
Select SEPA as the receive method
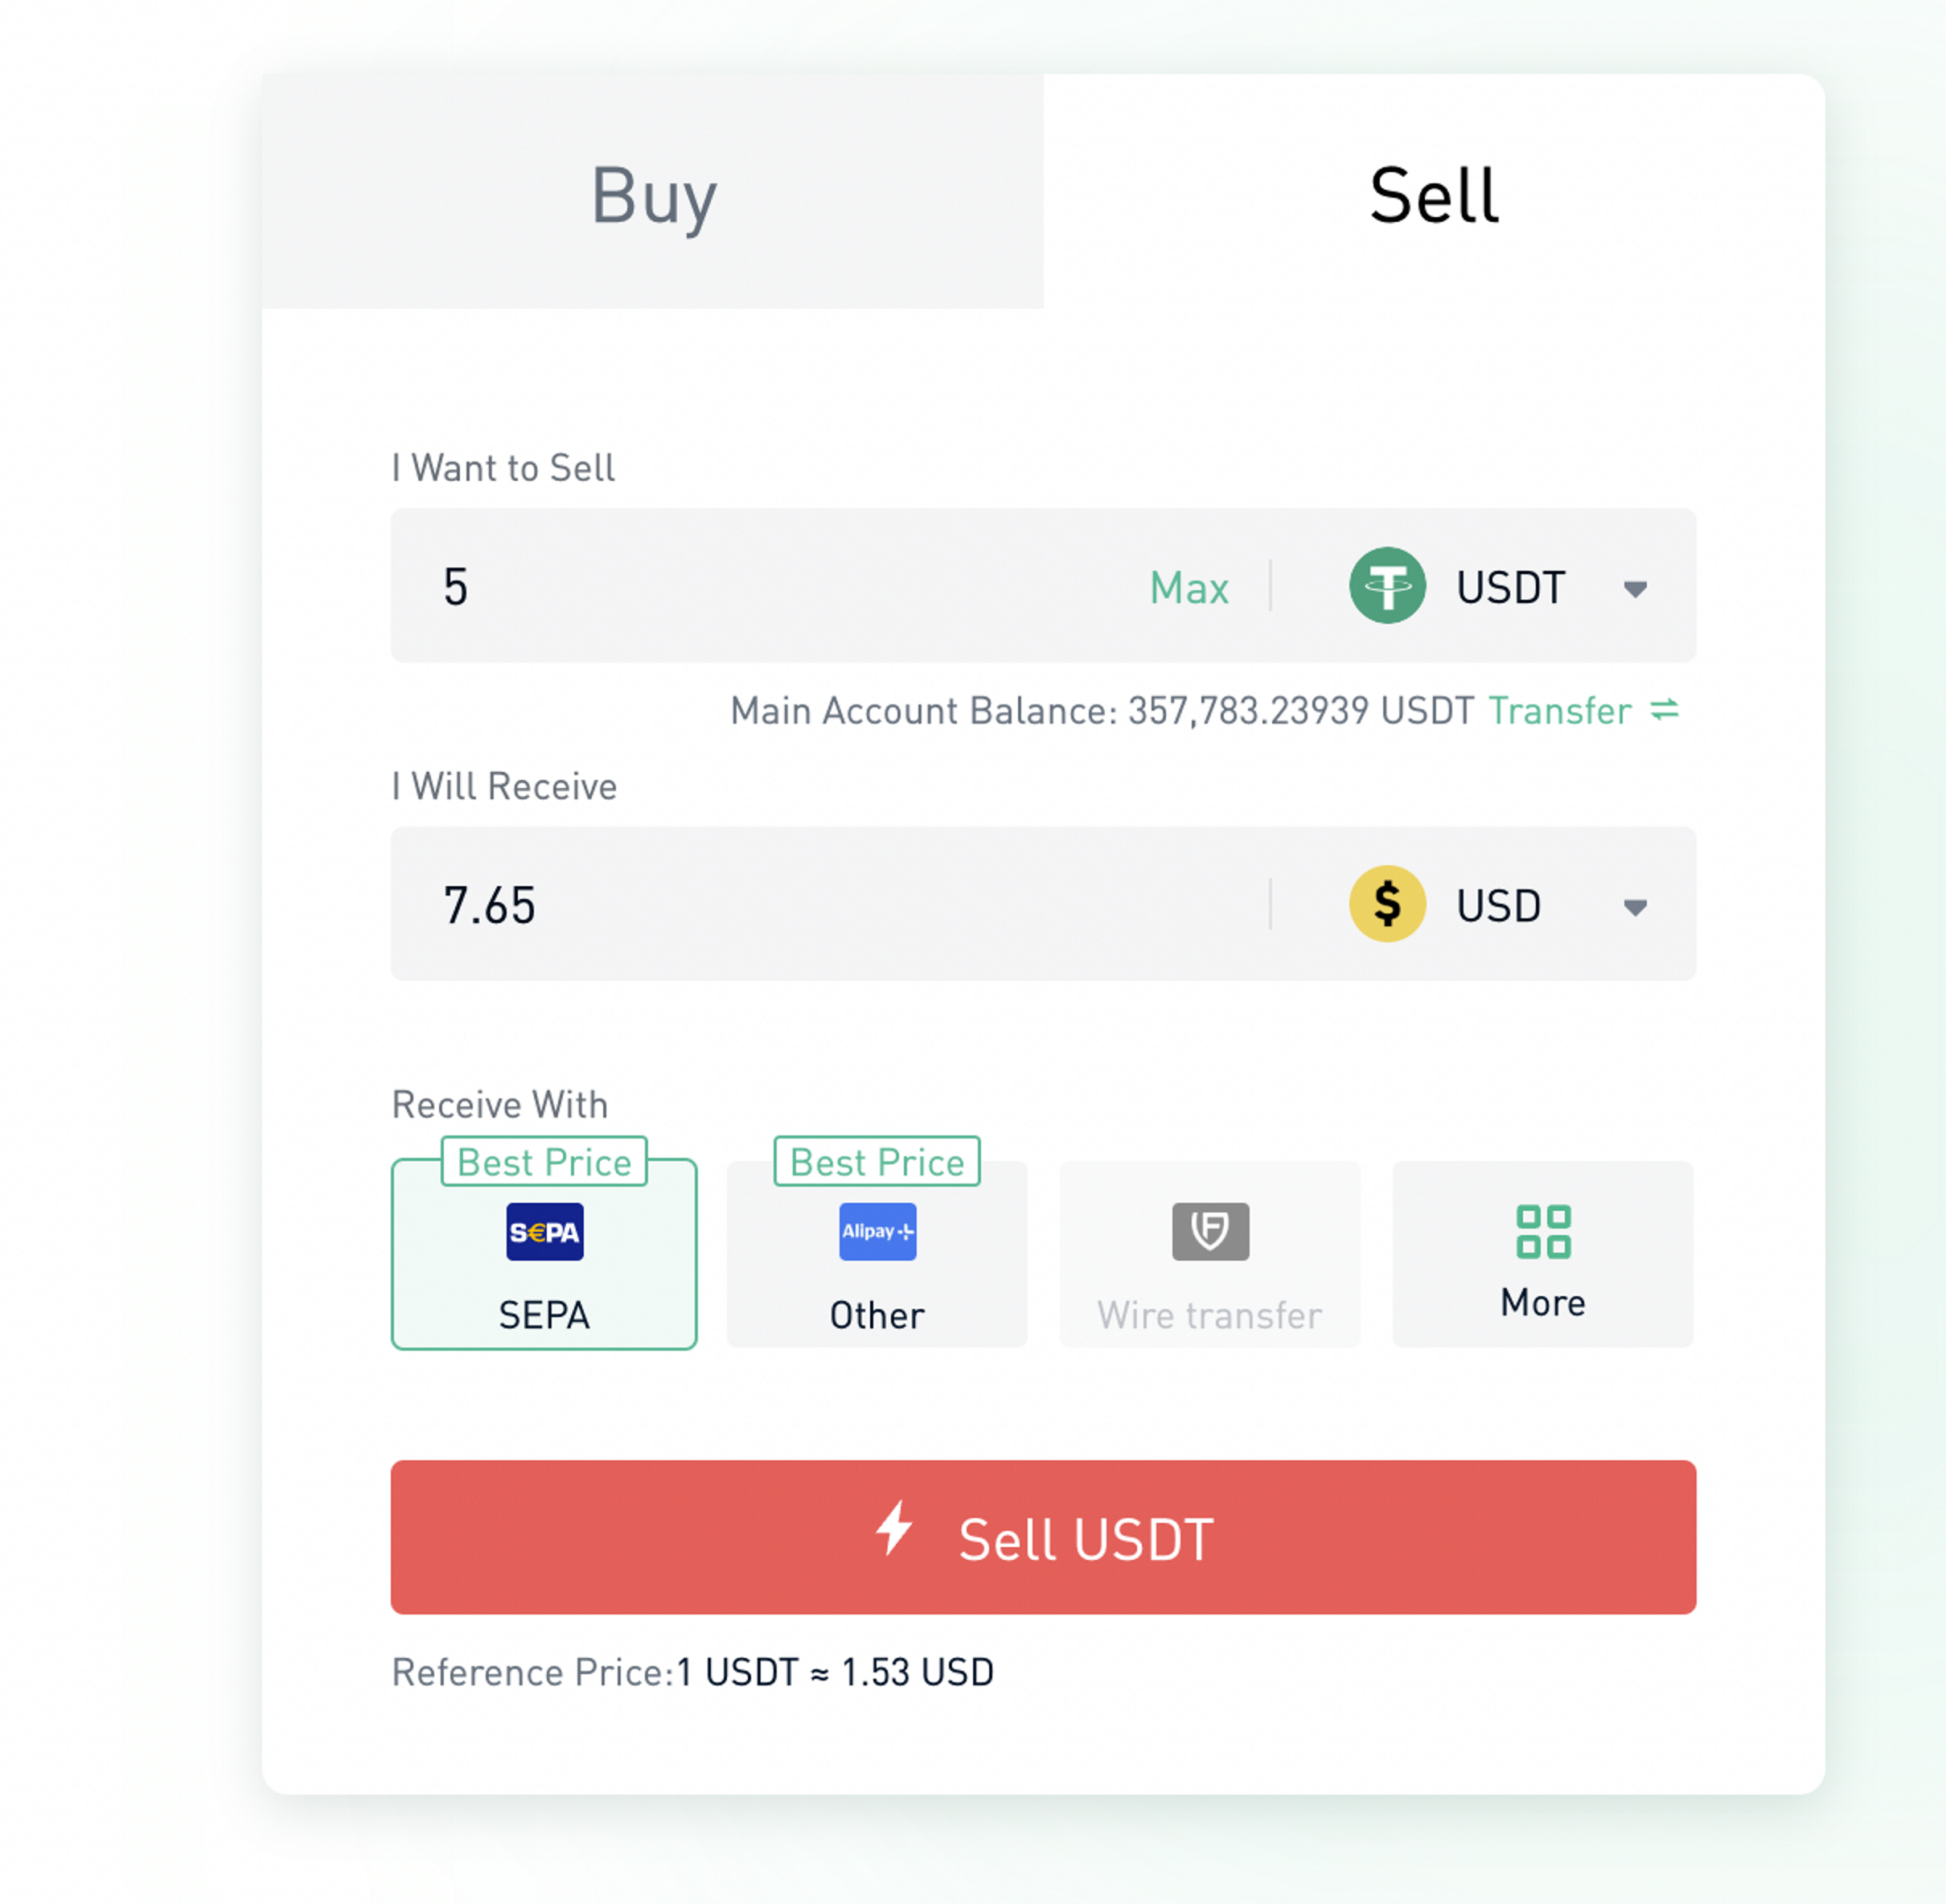coord(544,1254)
